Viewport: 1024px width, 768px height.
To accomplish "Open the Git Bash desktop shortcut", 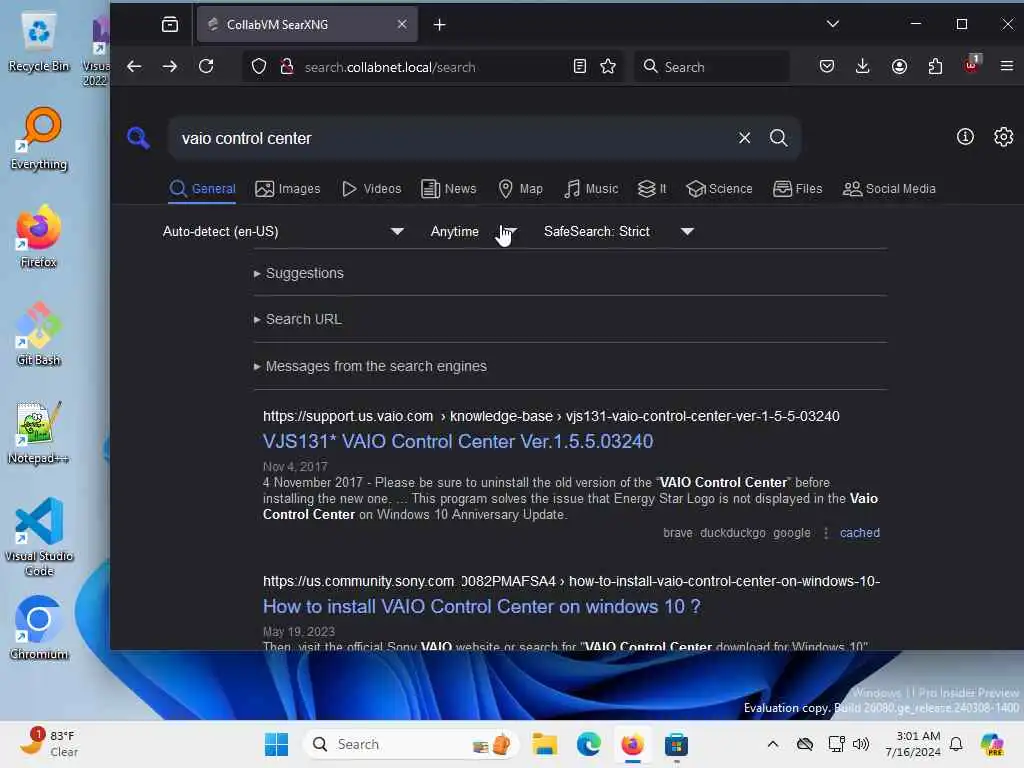I will [39, 334].
